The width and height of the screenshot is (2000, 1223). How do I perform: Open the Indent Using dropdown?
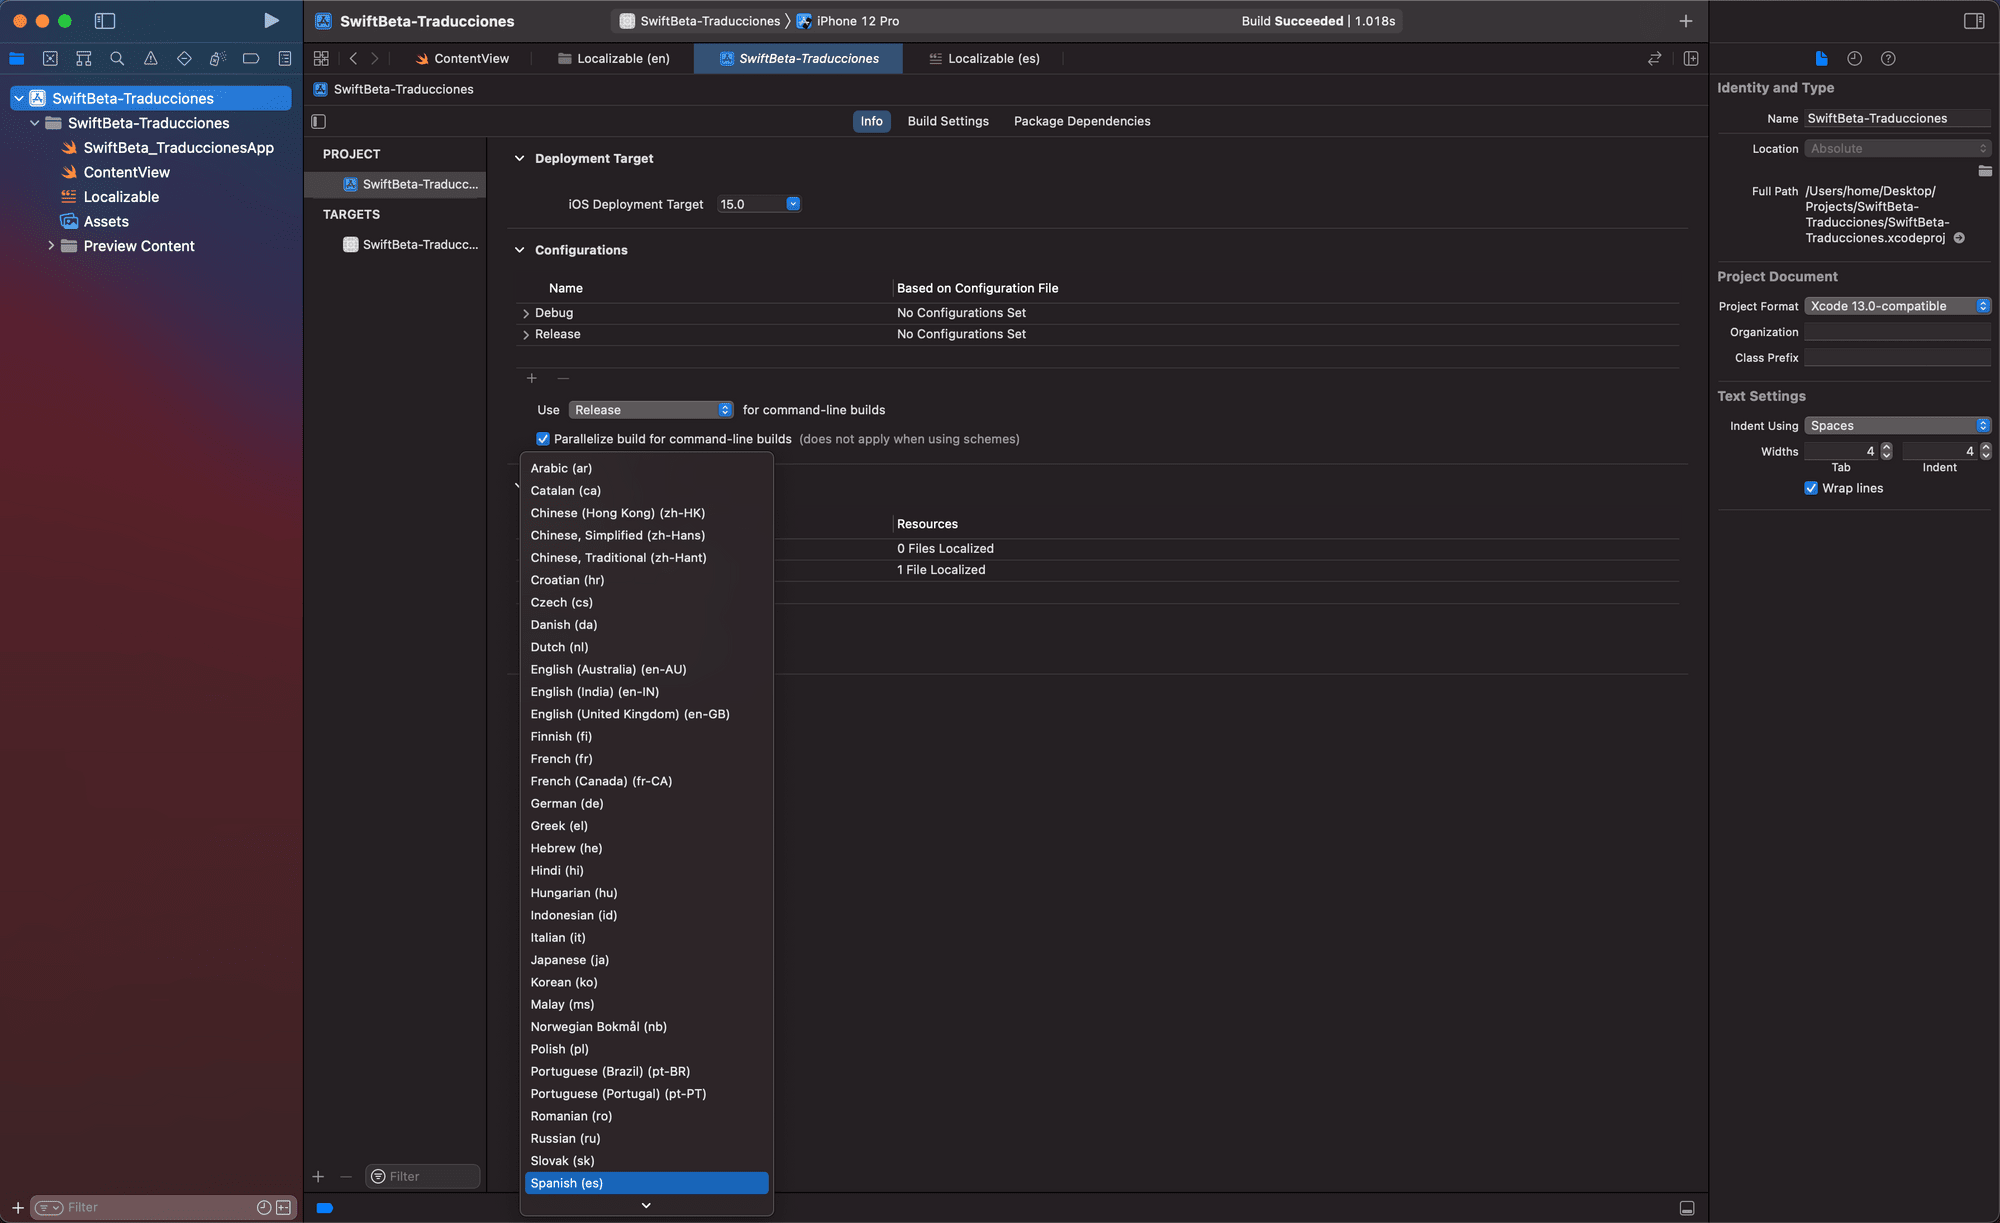click(x=1898, y=426)
